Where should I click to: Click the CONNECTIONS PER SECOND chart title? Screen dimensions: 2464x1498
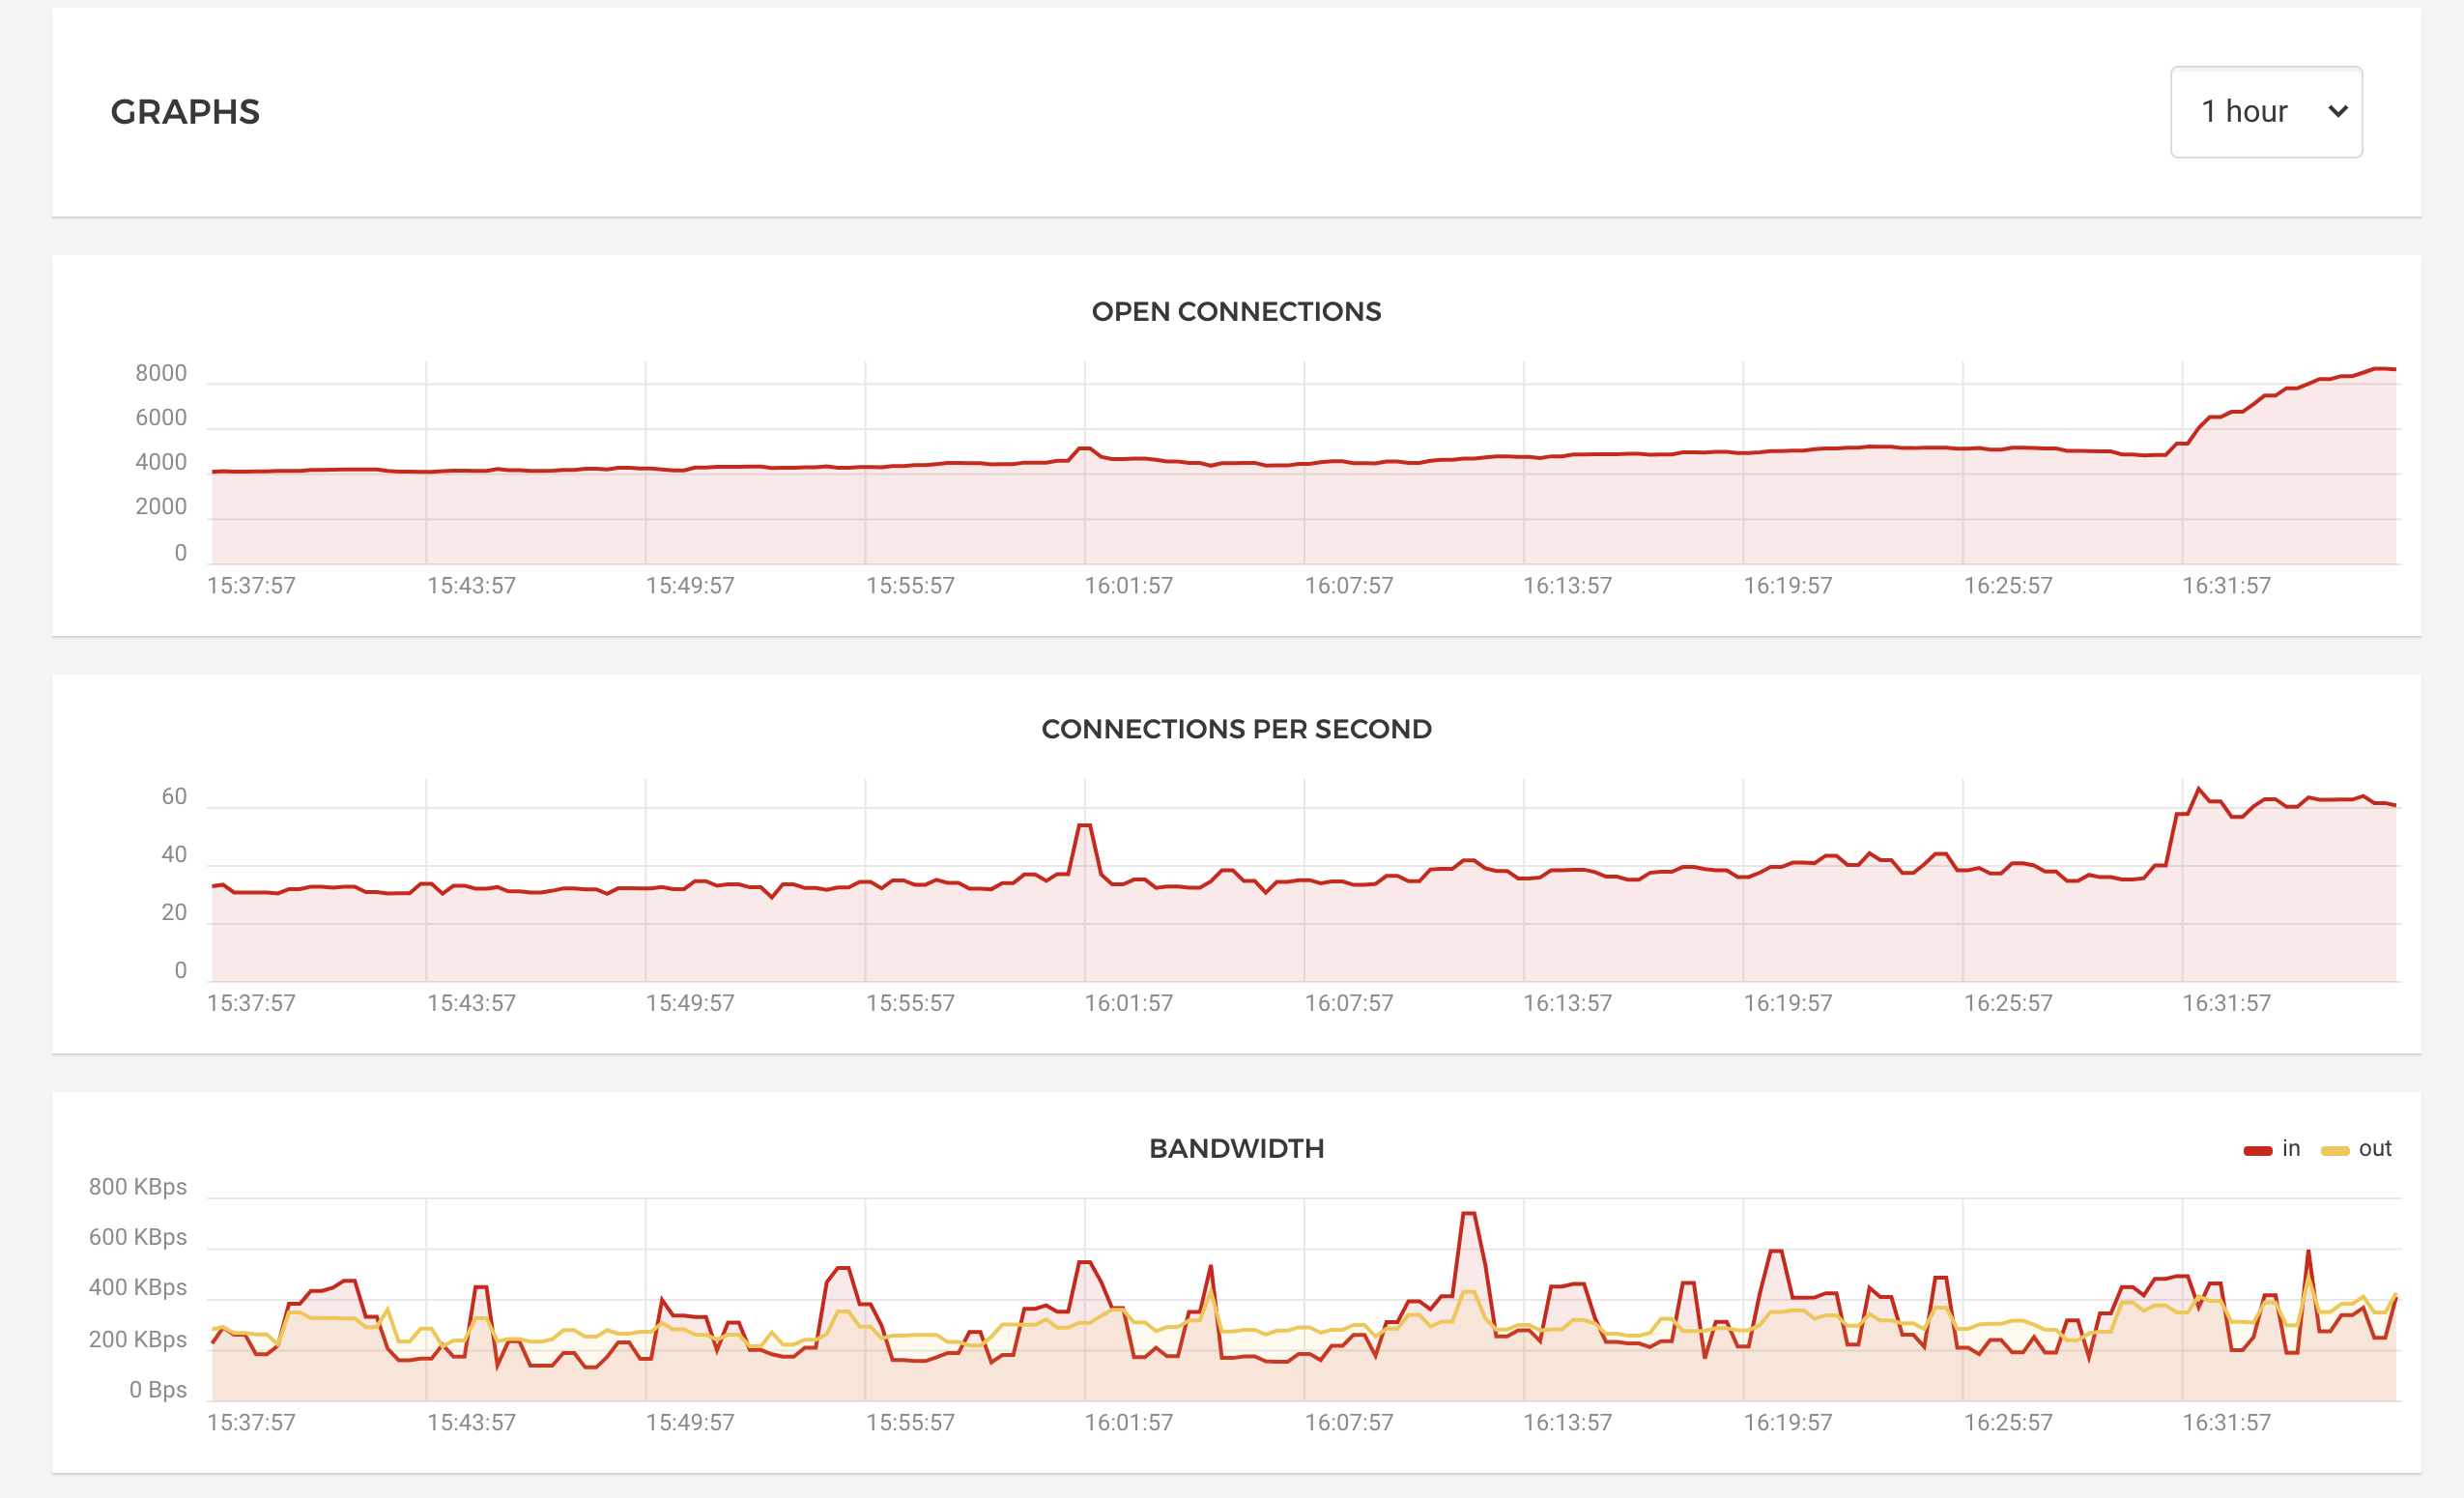pos(1236,729)
